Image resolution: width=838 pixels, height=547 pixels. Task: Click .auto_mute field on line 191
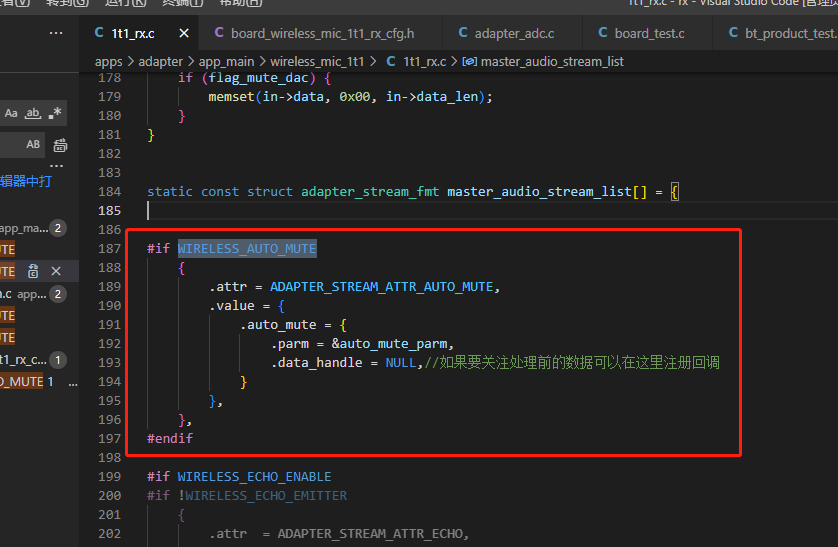278,325
